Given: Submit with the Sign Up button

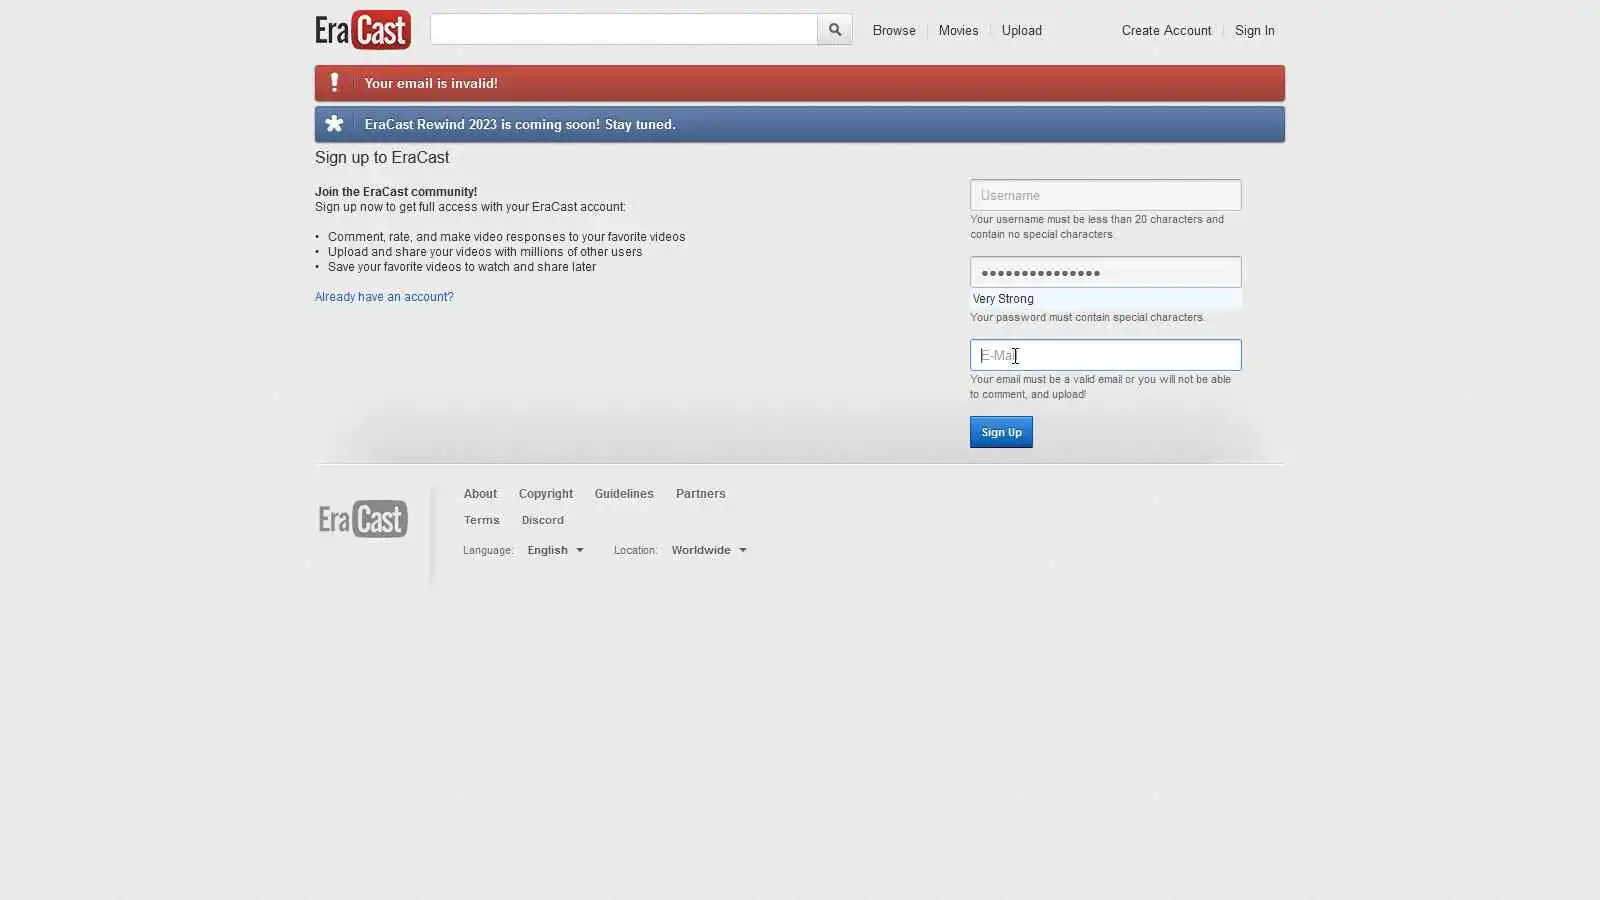Looking at the screenshot, I should 1001,432.
